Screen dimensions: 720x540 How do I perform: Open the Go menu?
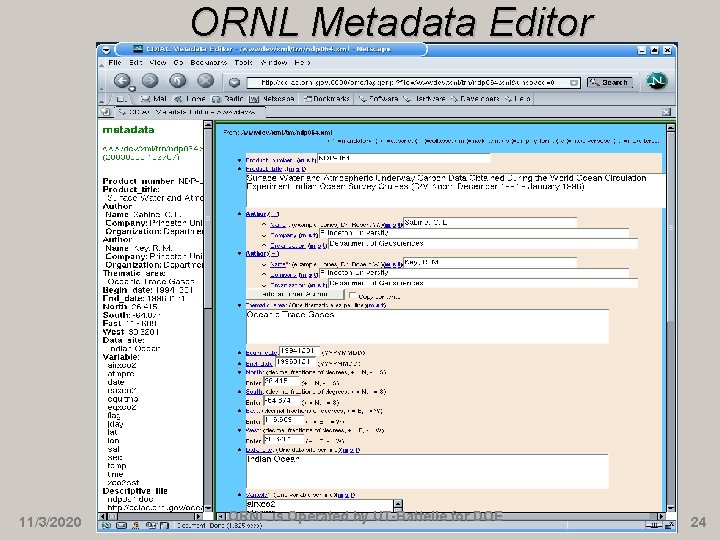[179, 62]
